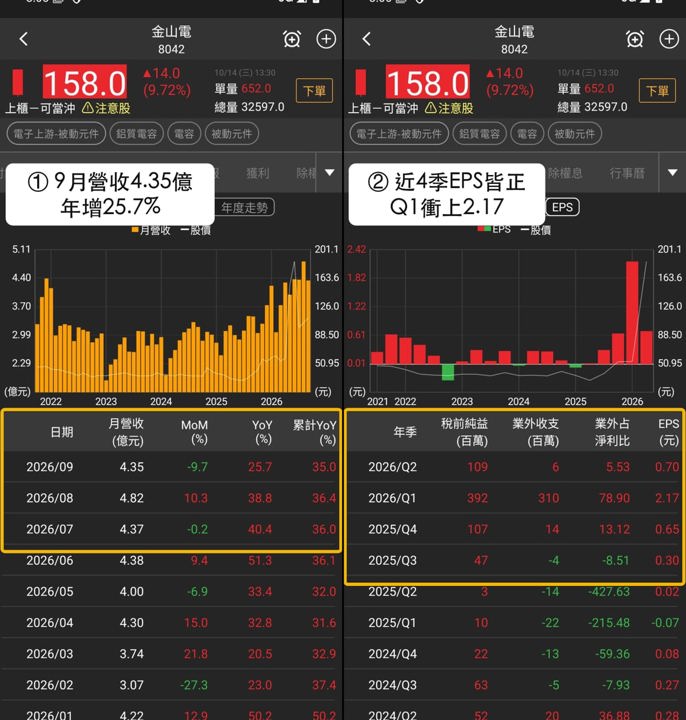
Task: Tap green negative EPS bar in chart
Action: pyautogui.click(x=448, y=372)
